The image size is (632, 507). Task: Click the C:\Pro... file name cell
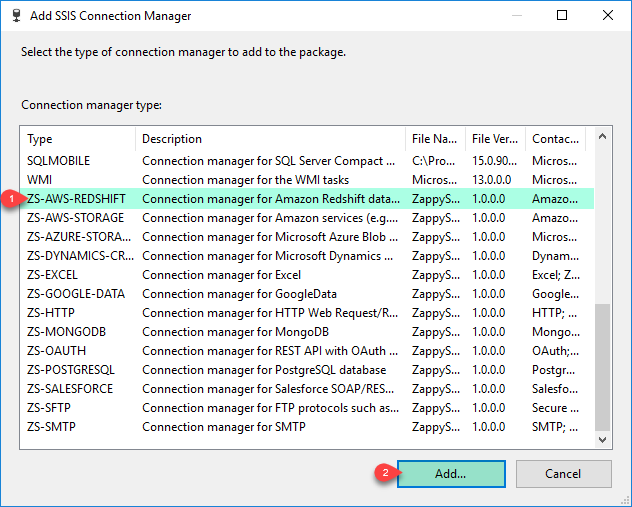tap(434, 161)
